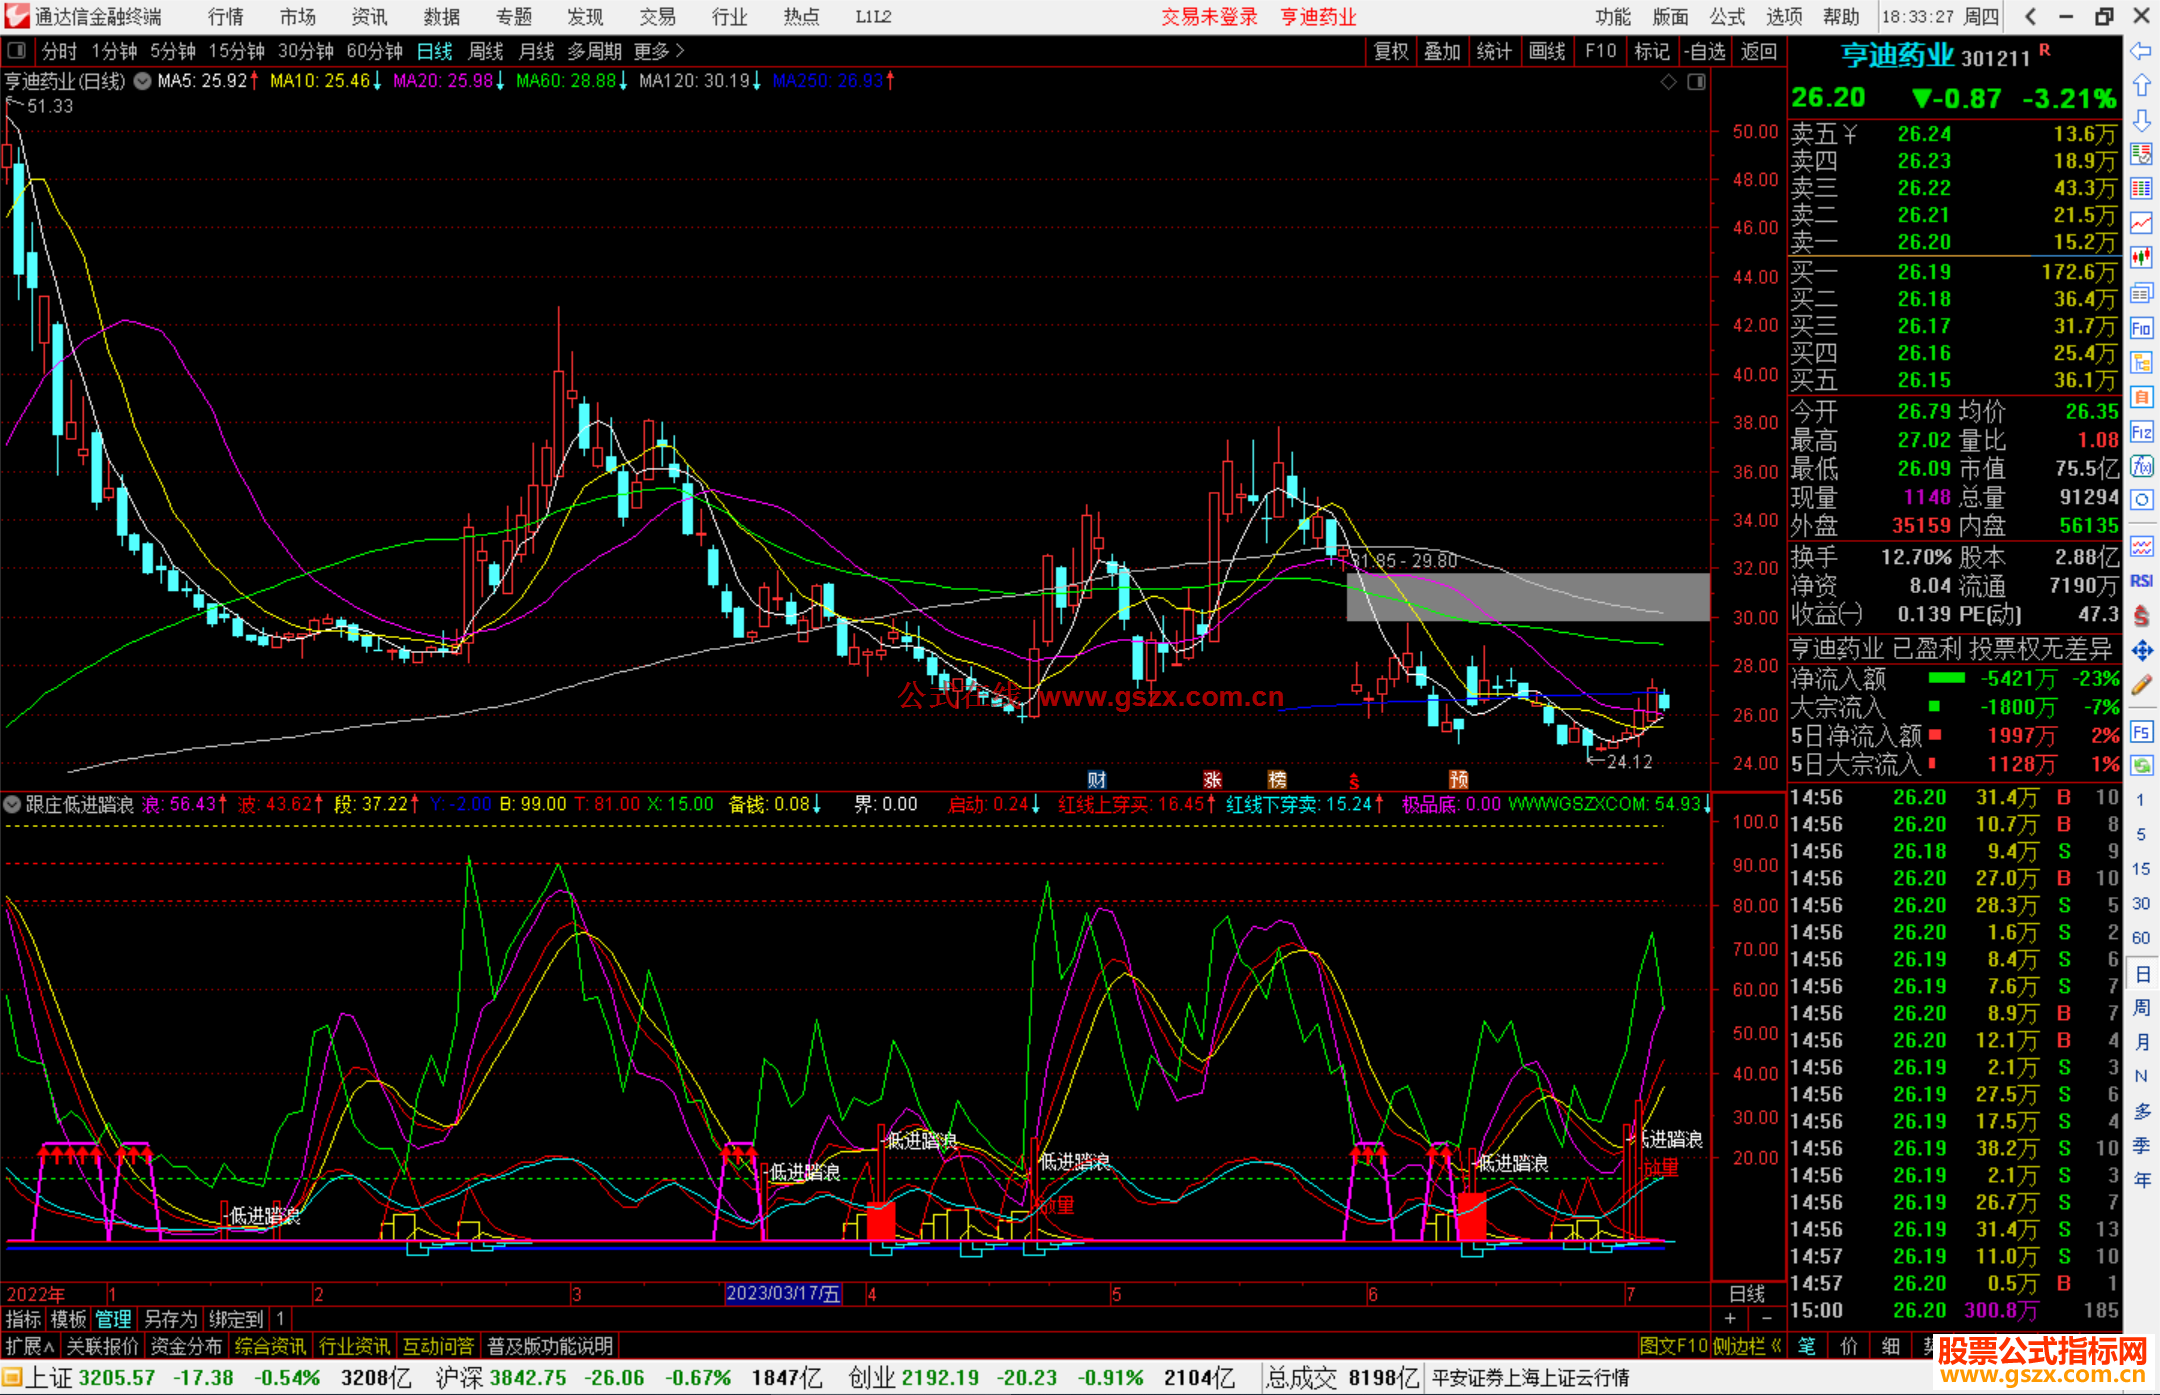Toggle the 跟庄低进踏浪 indicator round button
Screen dimensions: 2160x1395
[12, 804]
